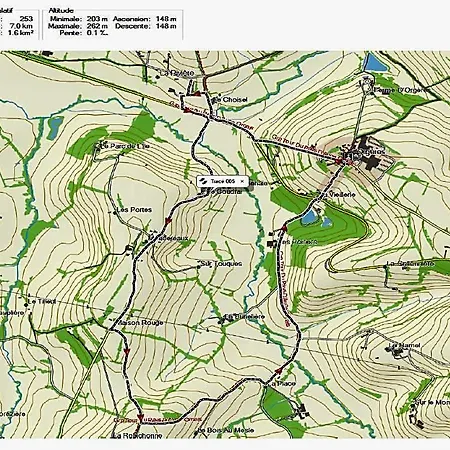Click the blue reservoir near Ferme d'Orgères

point(375,63)
